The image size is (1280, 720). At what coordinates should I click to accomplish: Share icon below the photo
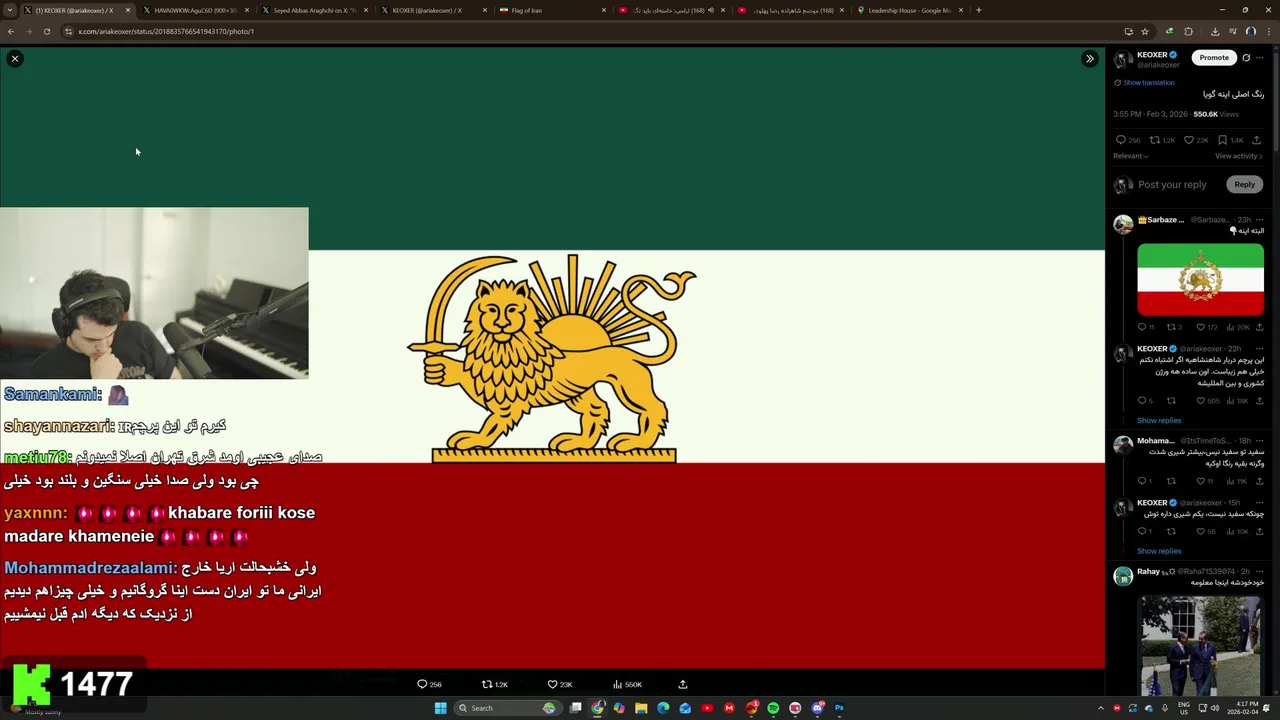pos(683,684)
